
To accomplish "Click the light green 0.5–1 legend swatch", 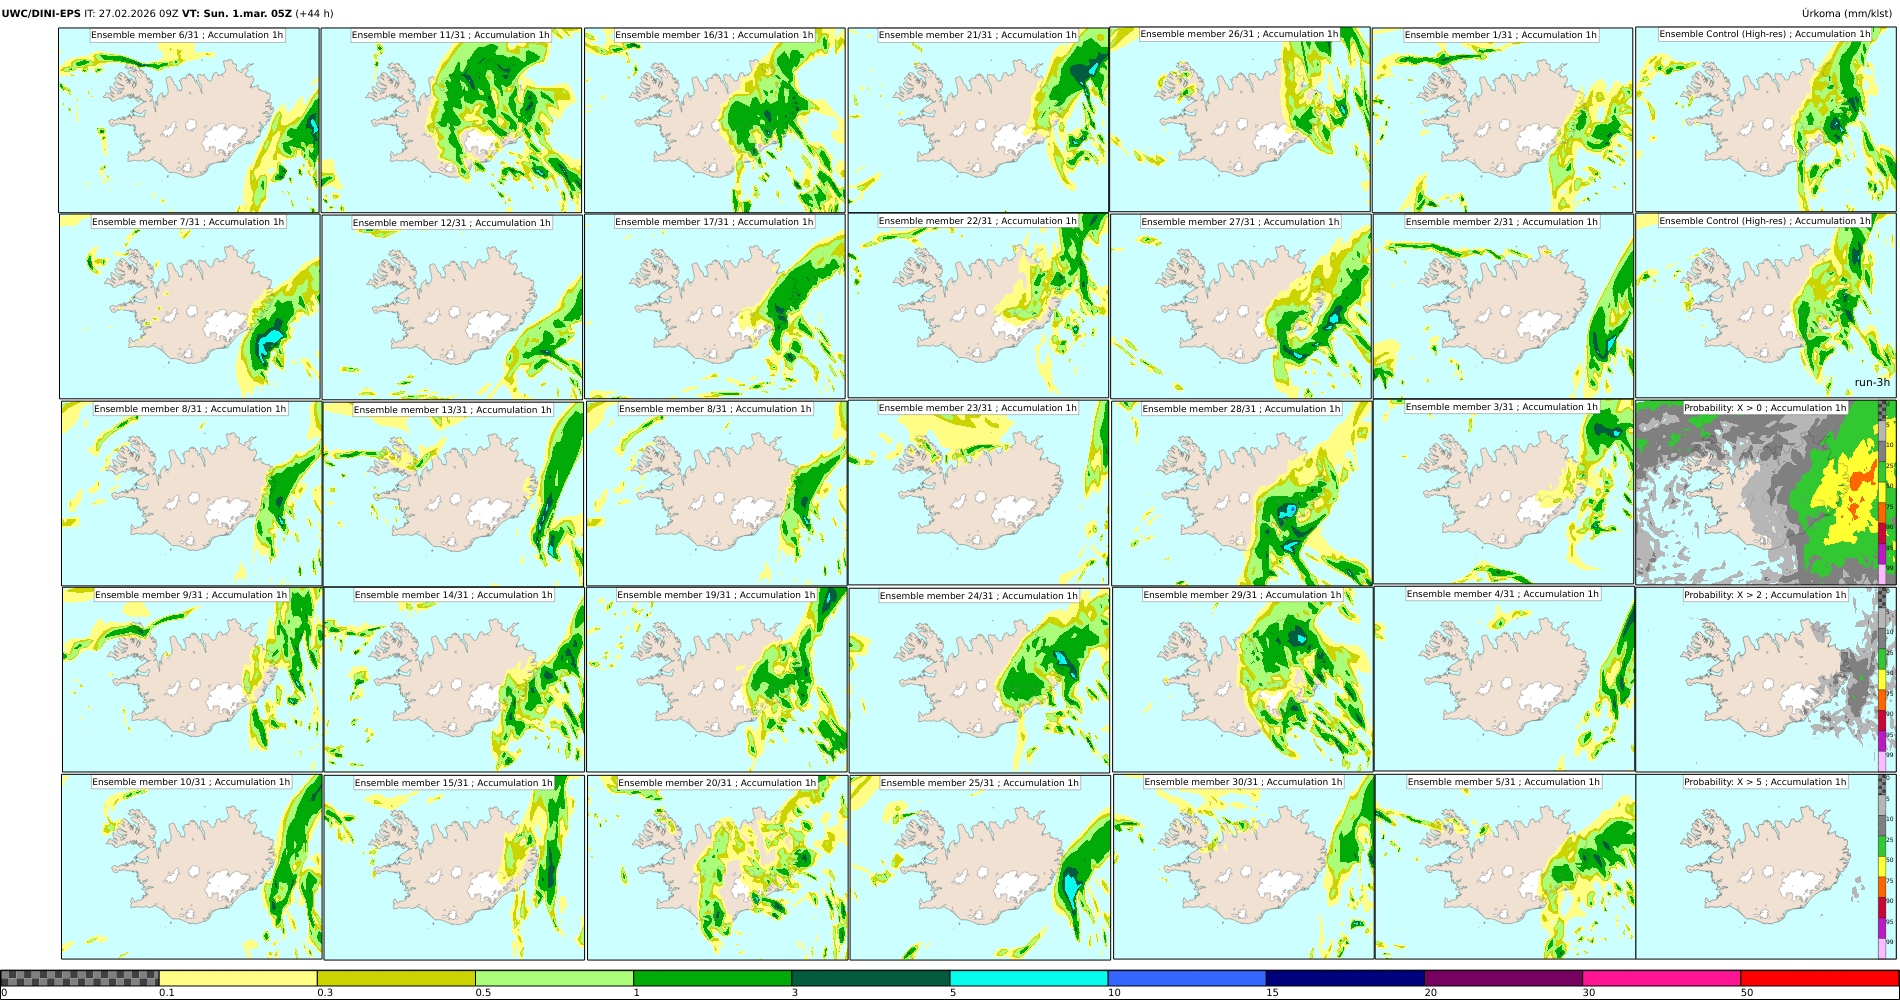I will click(x=554, y=978).
